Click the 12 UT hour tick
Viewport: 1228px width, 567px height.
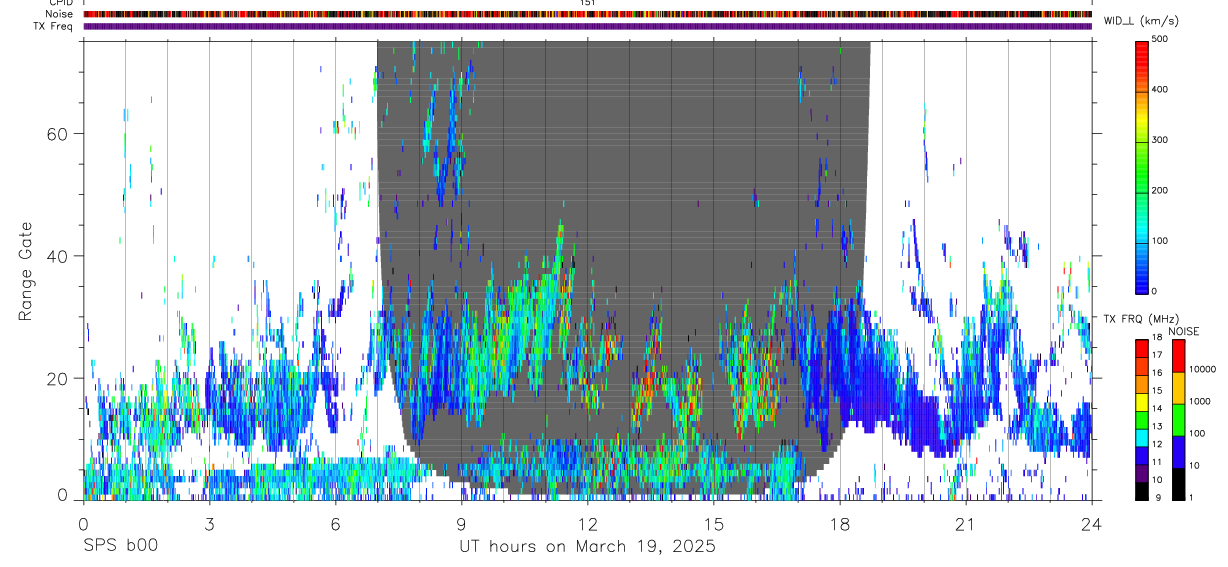click(587, 524)
